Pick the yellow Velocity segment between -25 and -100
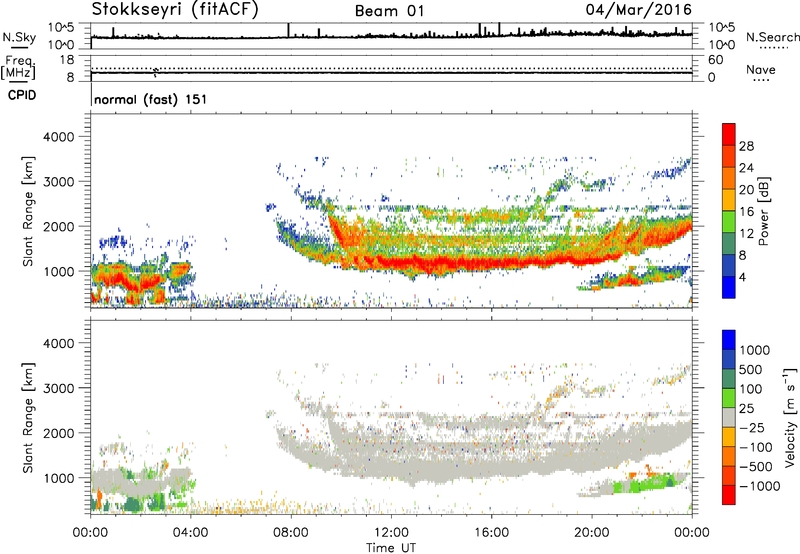This screenshot has height=554, width=800. pos(729,437)
